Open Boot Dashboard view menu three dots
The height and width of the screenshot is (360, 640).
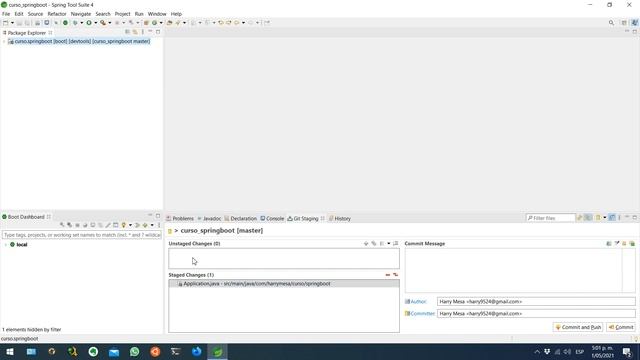pos(159,225)
